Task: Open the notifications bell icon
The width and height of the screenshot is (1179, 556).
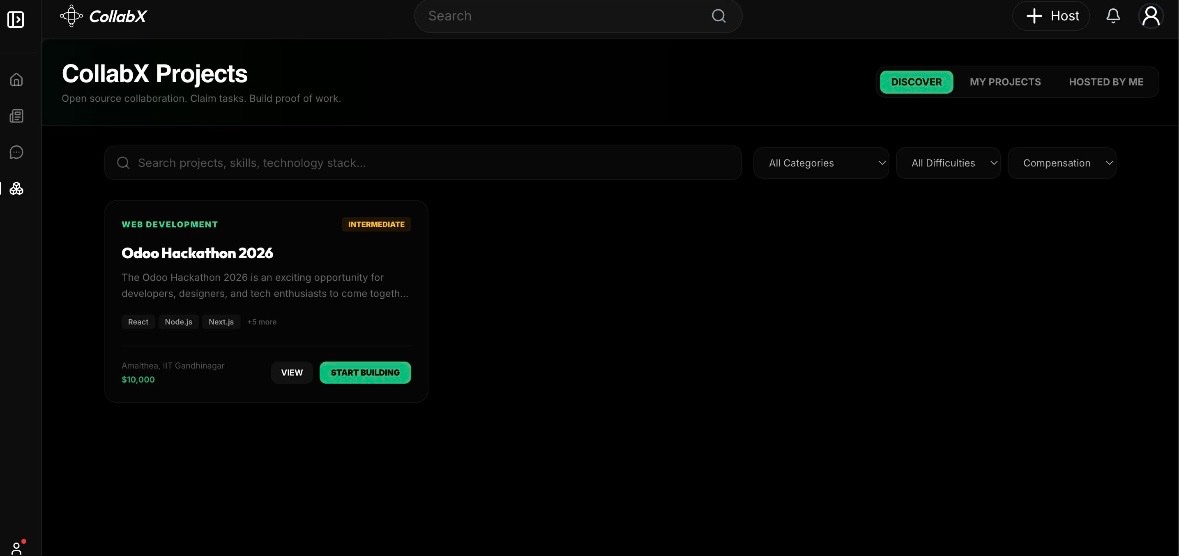Action: point(1114,16)
